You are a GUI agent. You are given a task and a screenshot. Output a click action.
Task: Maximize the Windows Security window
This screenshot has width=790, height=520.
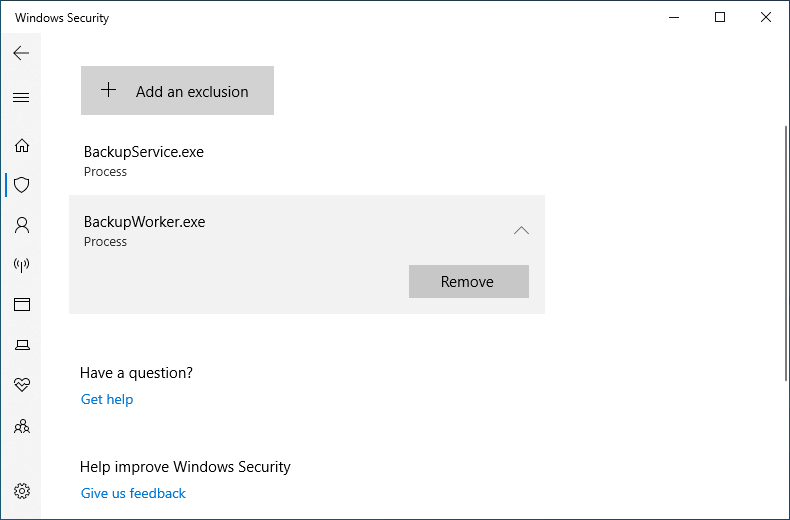click(x=720, y=17)
